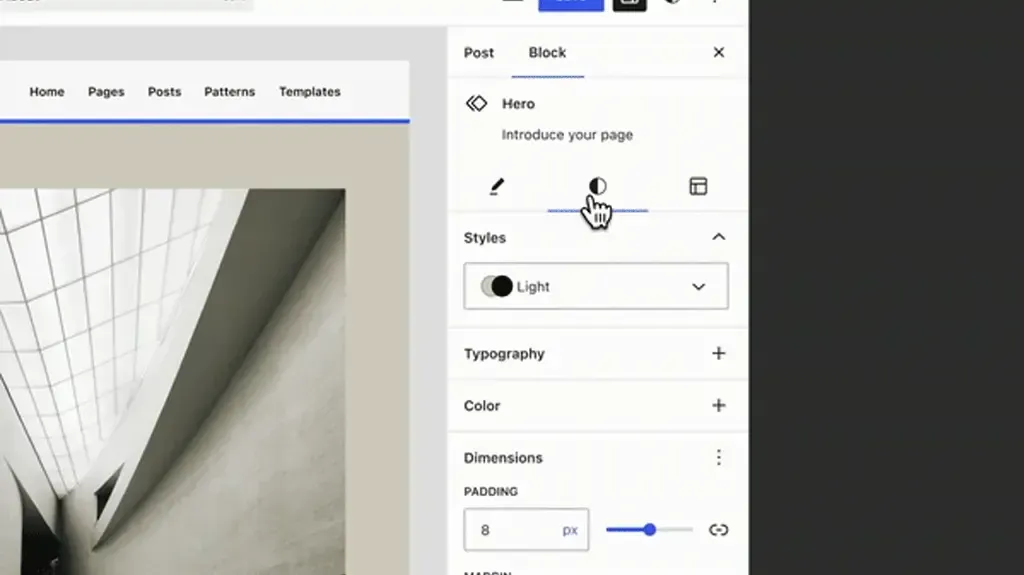Open Dimensions options three-dot menu
The height and width of the screenshot is (575, 1024).
coord(718,457)
